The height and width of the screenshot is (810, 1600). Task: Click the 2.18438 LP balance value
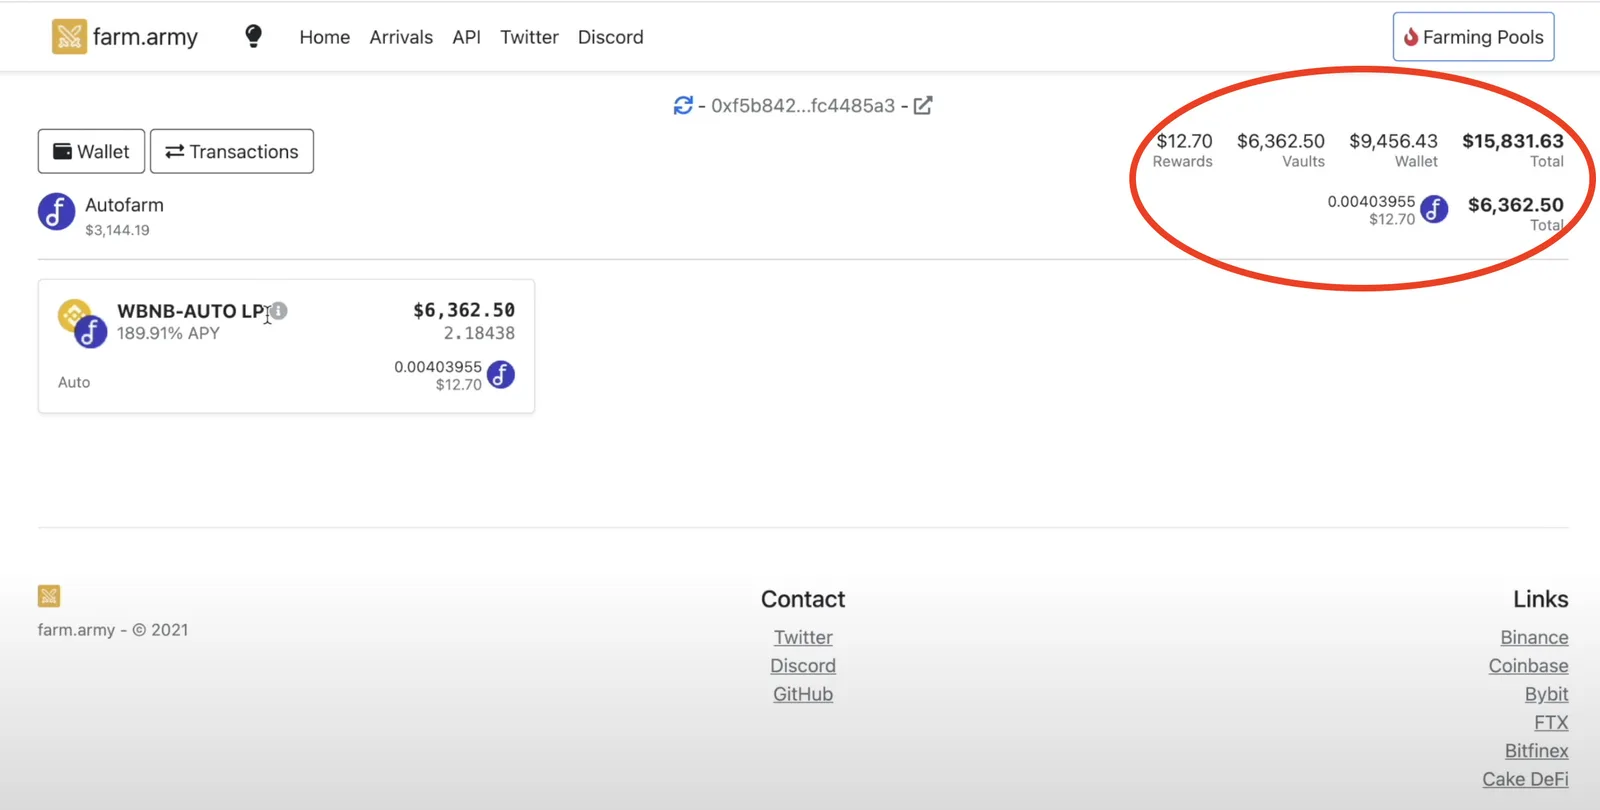click(479, 333)
